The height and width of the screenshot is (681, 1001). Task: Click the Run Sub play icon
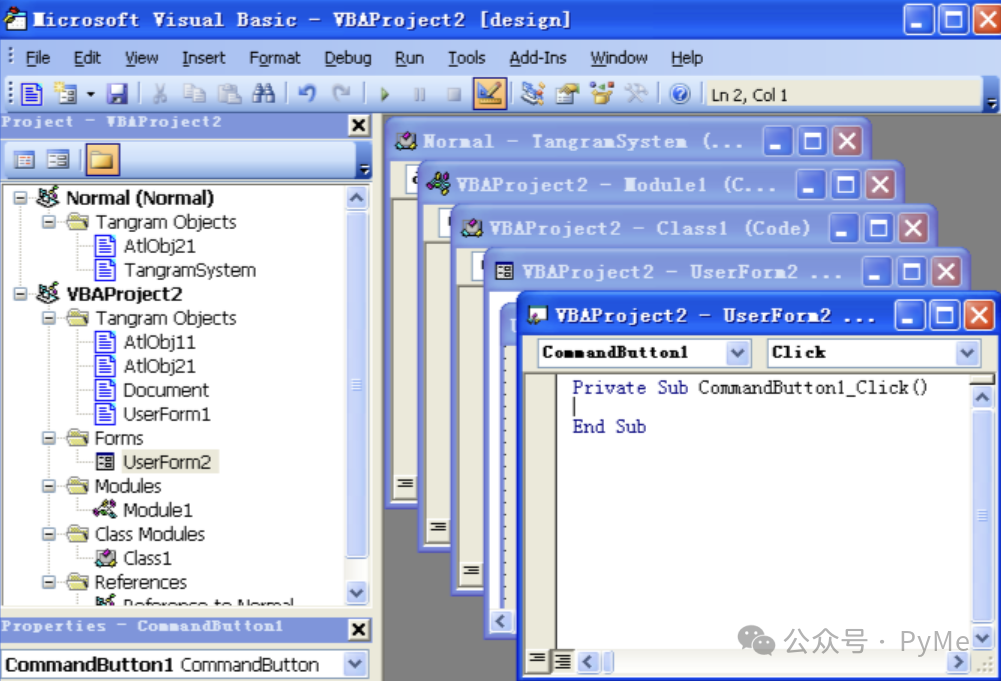coord(384,94)
